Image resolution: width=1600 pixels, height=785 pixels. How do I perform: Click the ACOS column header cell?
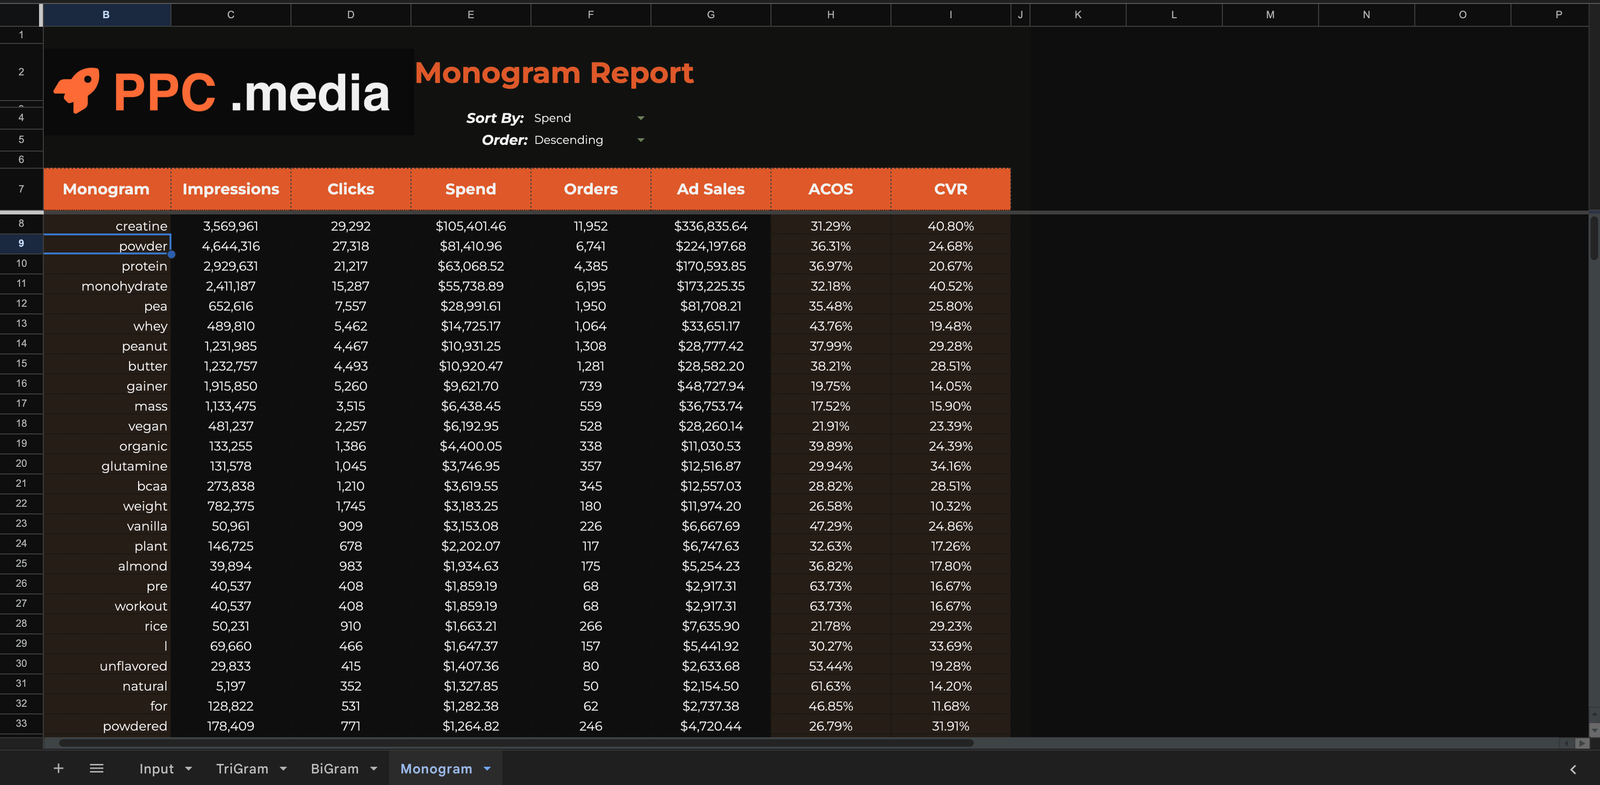point(830,189)
